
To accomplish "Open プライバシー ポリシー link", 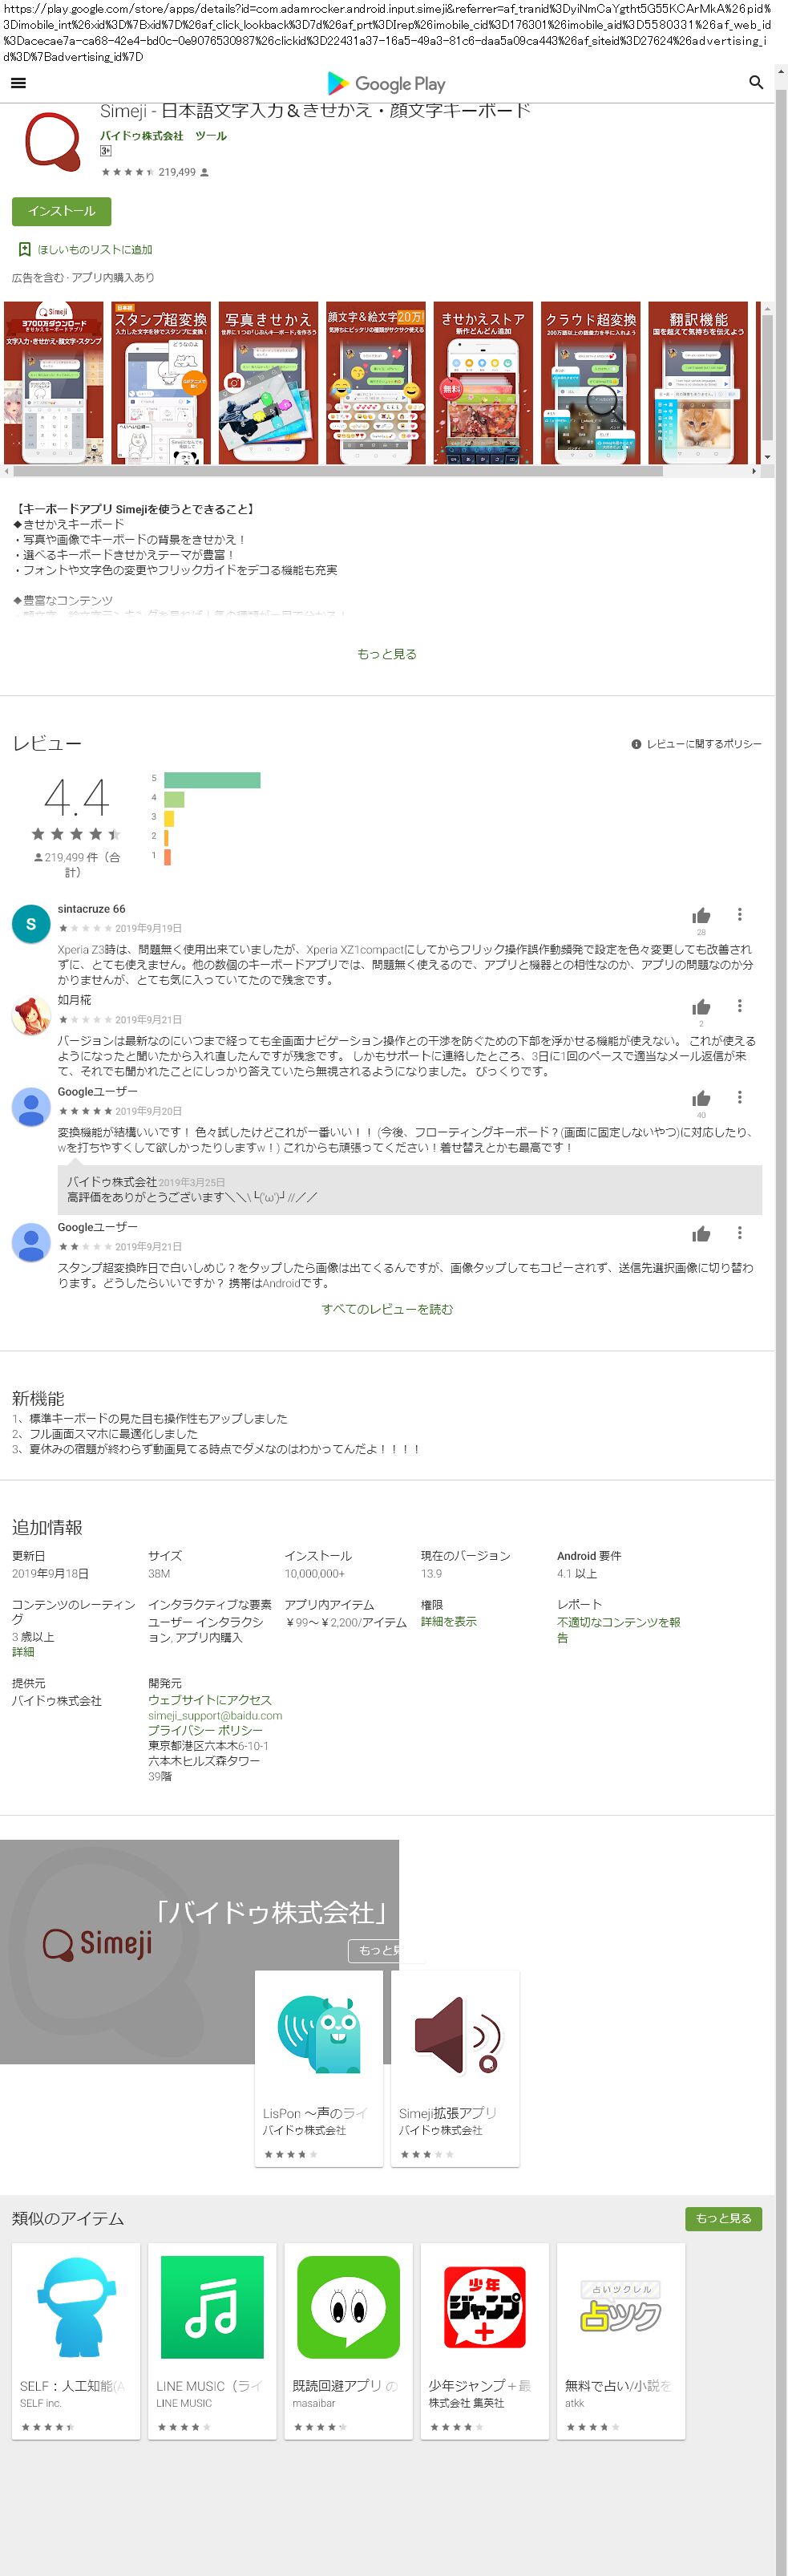I will coord(206,1730).
